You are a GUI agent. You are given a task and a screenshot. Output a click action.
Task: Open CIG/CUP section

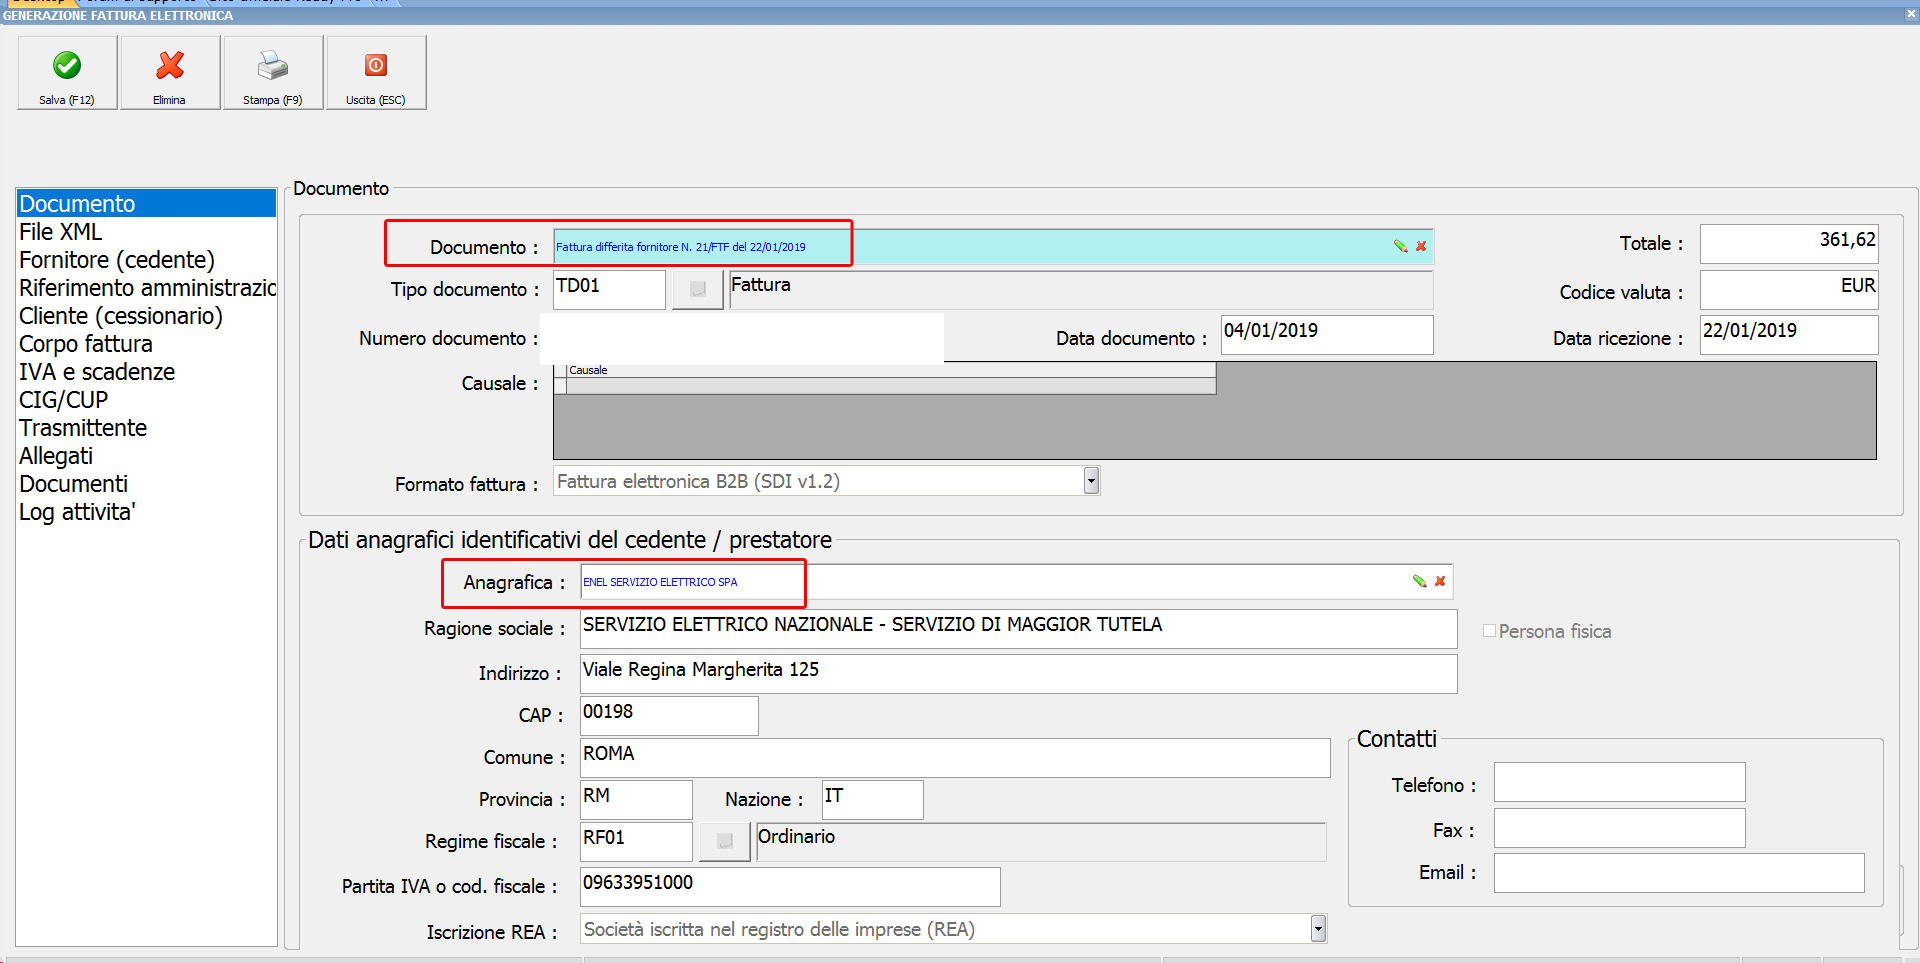(146, 400)
